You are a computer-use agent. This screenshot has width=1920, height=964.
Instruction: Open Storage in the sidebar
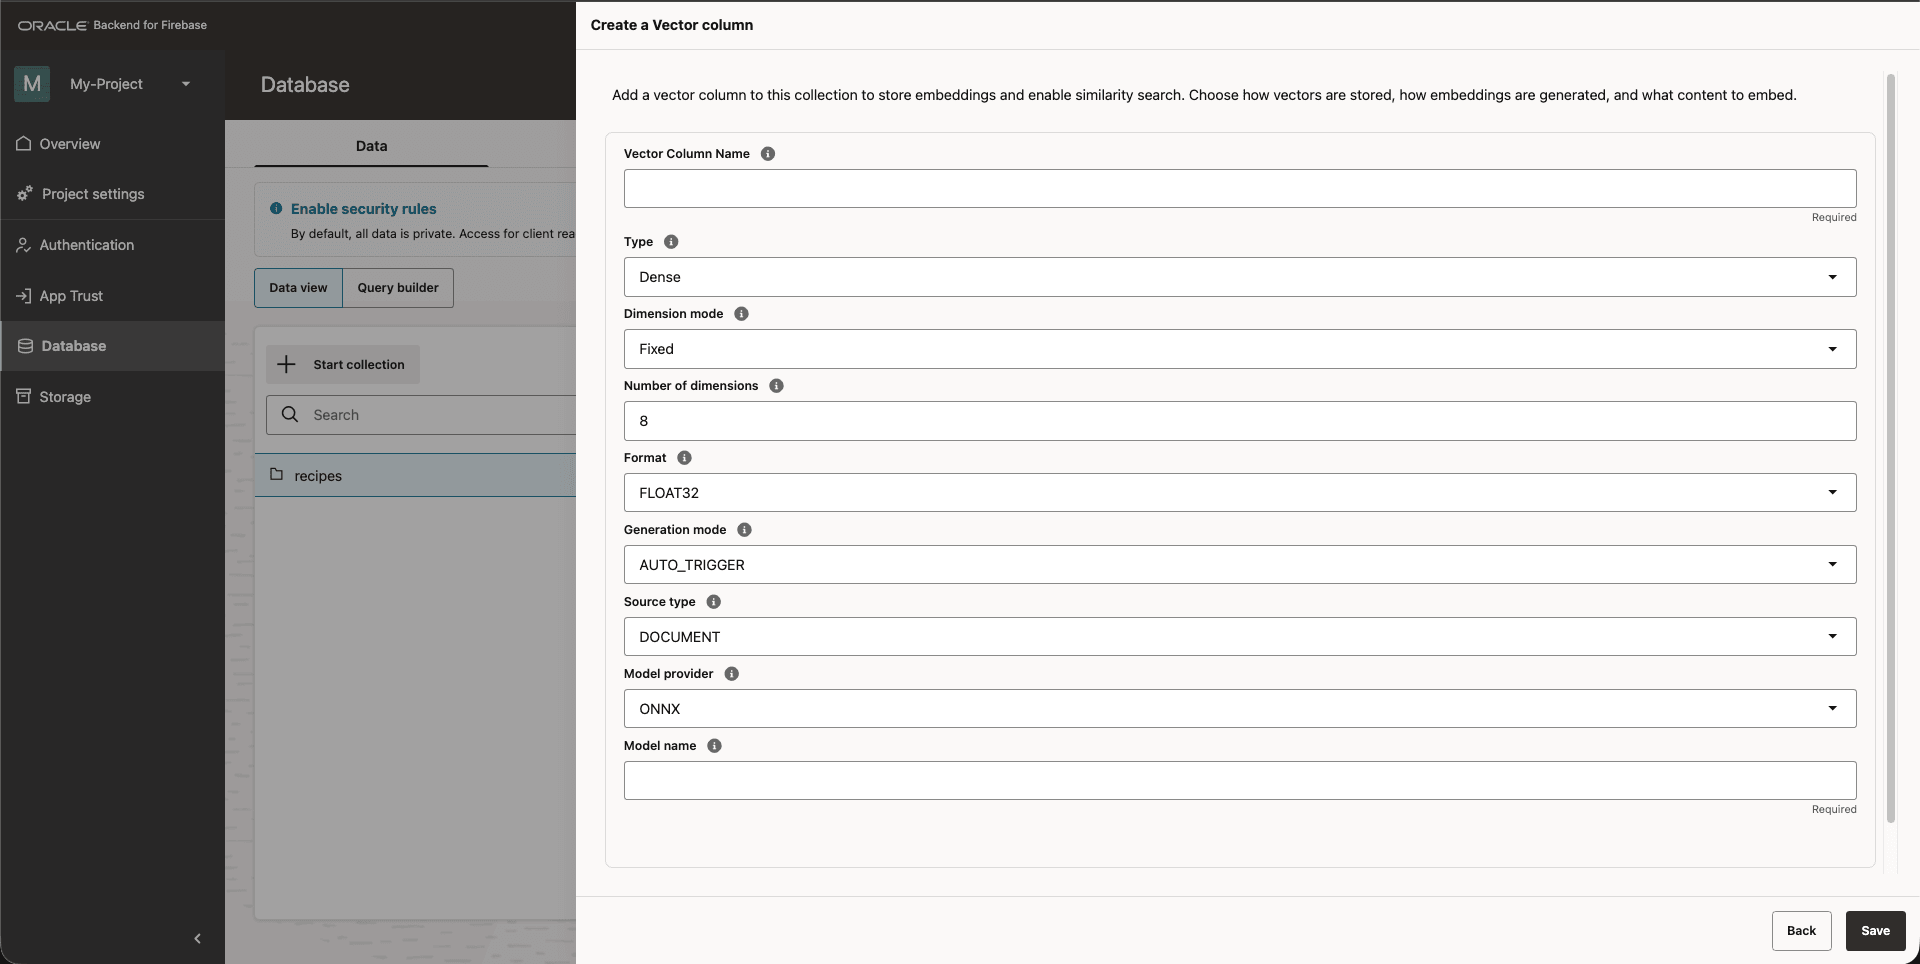click(x=112, y=397)
